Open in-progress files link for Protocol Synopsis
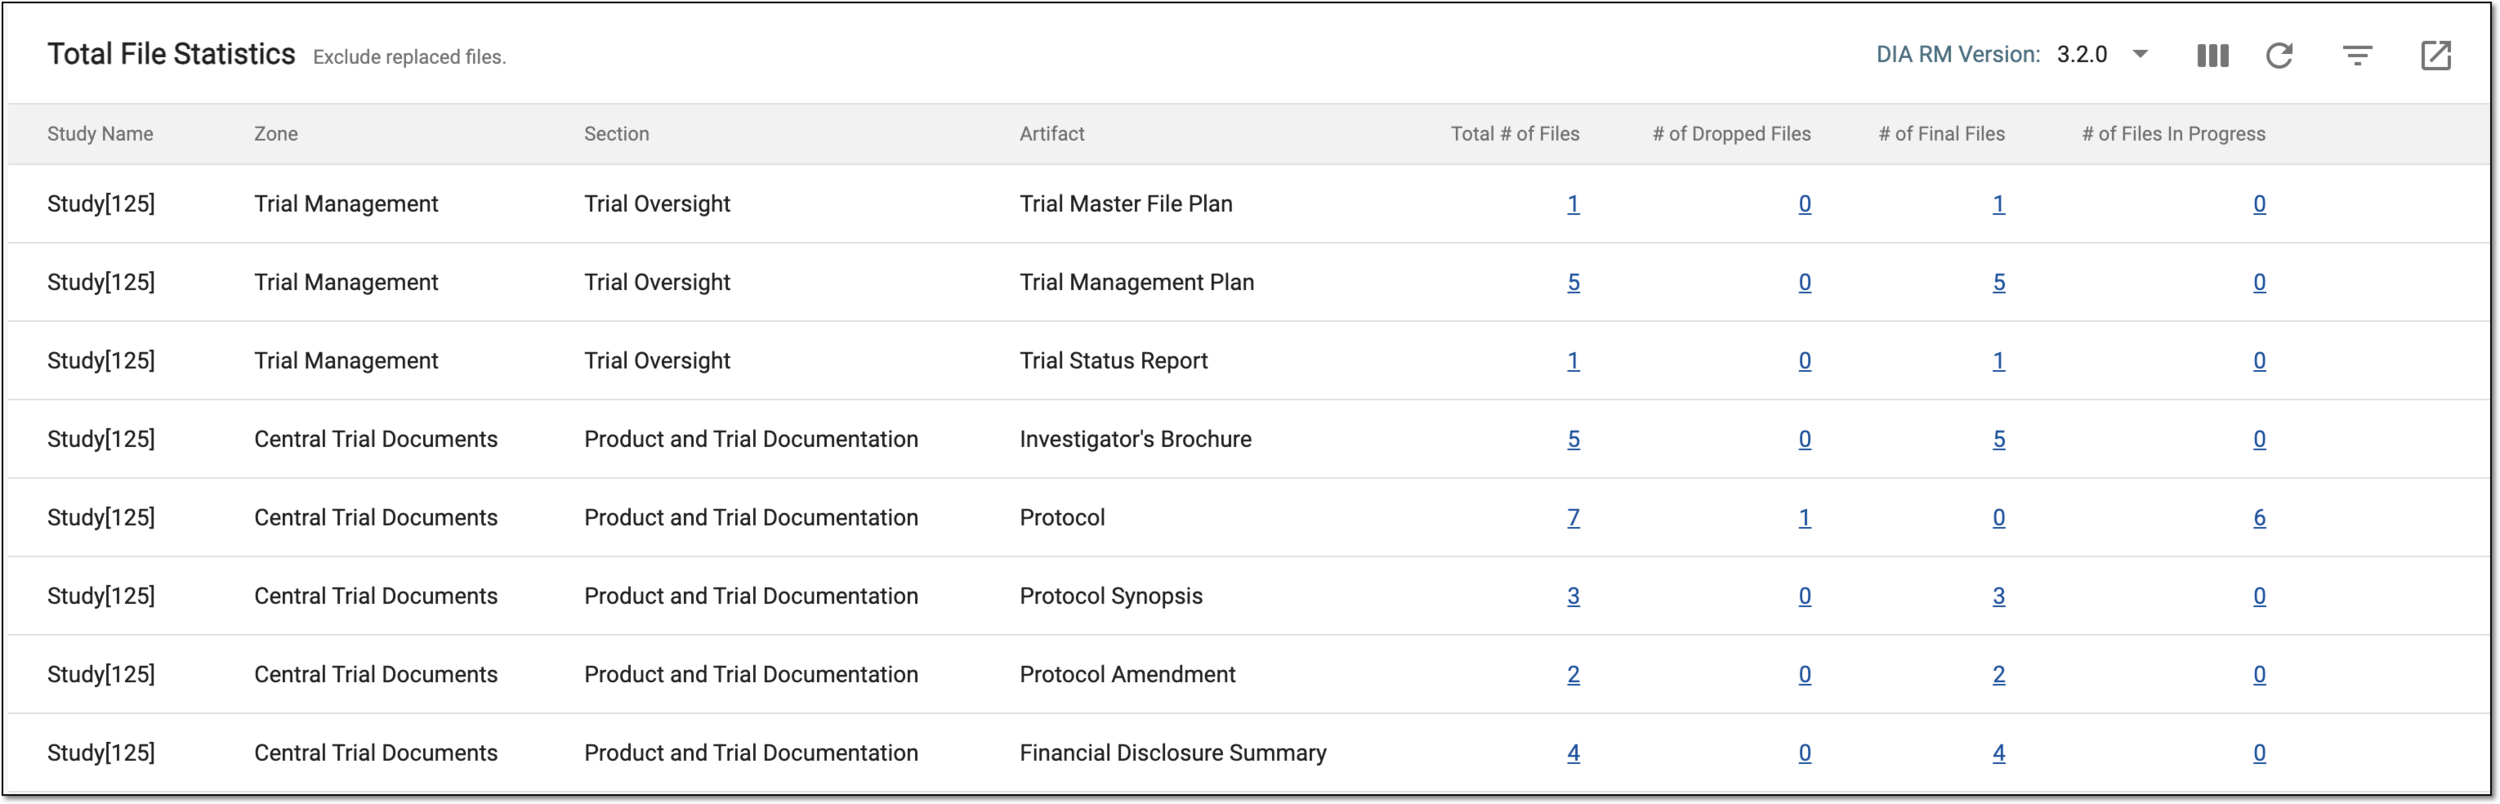The height and width of the screenshot is (804, 2500). tap(2259, 597)
